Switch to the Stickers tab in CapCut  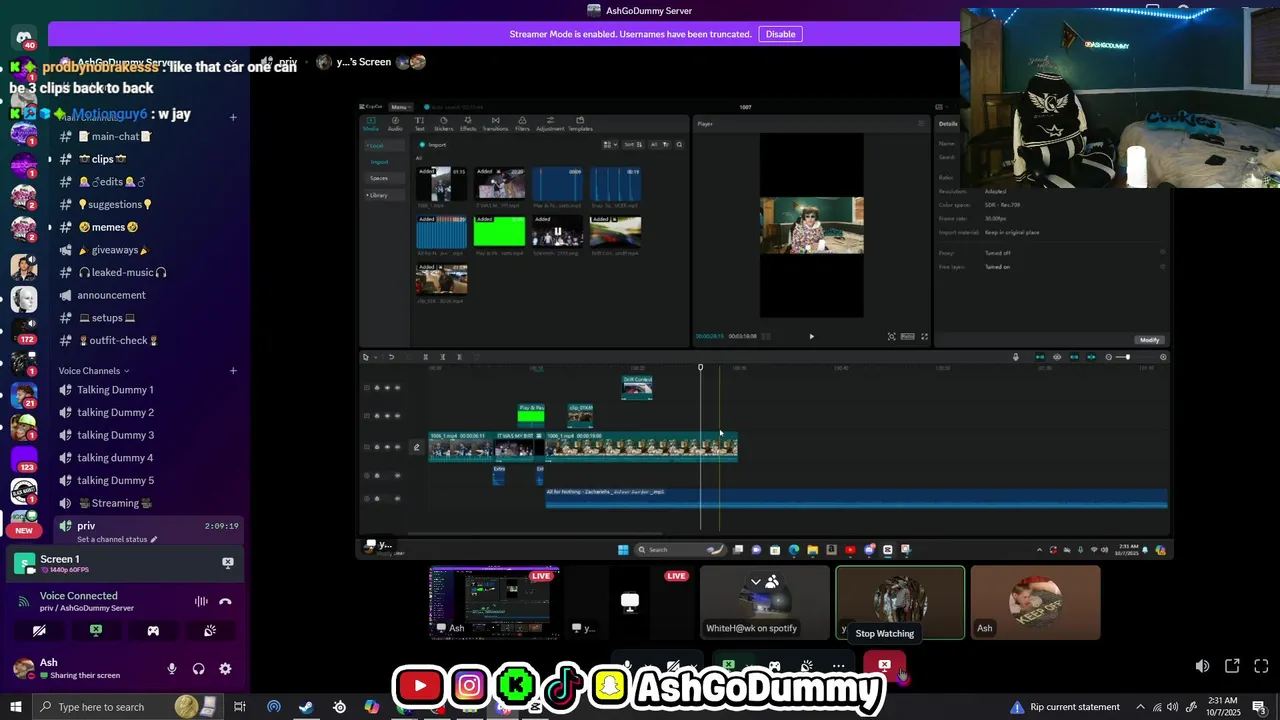pos(443,124)
